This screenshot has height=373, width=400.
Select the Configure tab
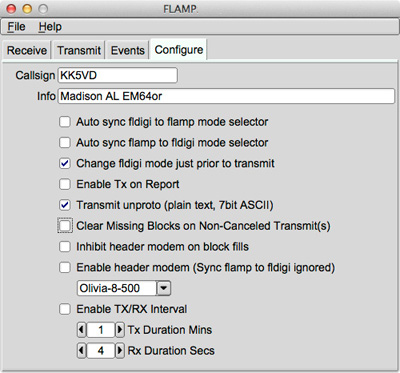point(179,50)
